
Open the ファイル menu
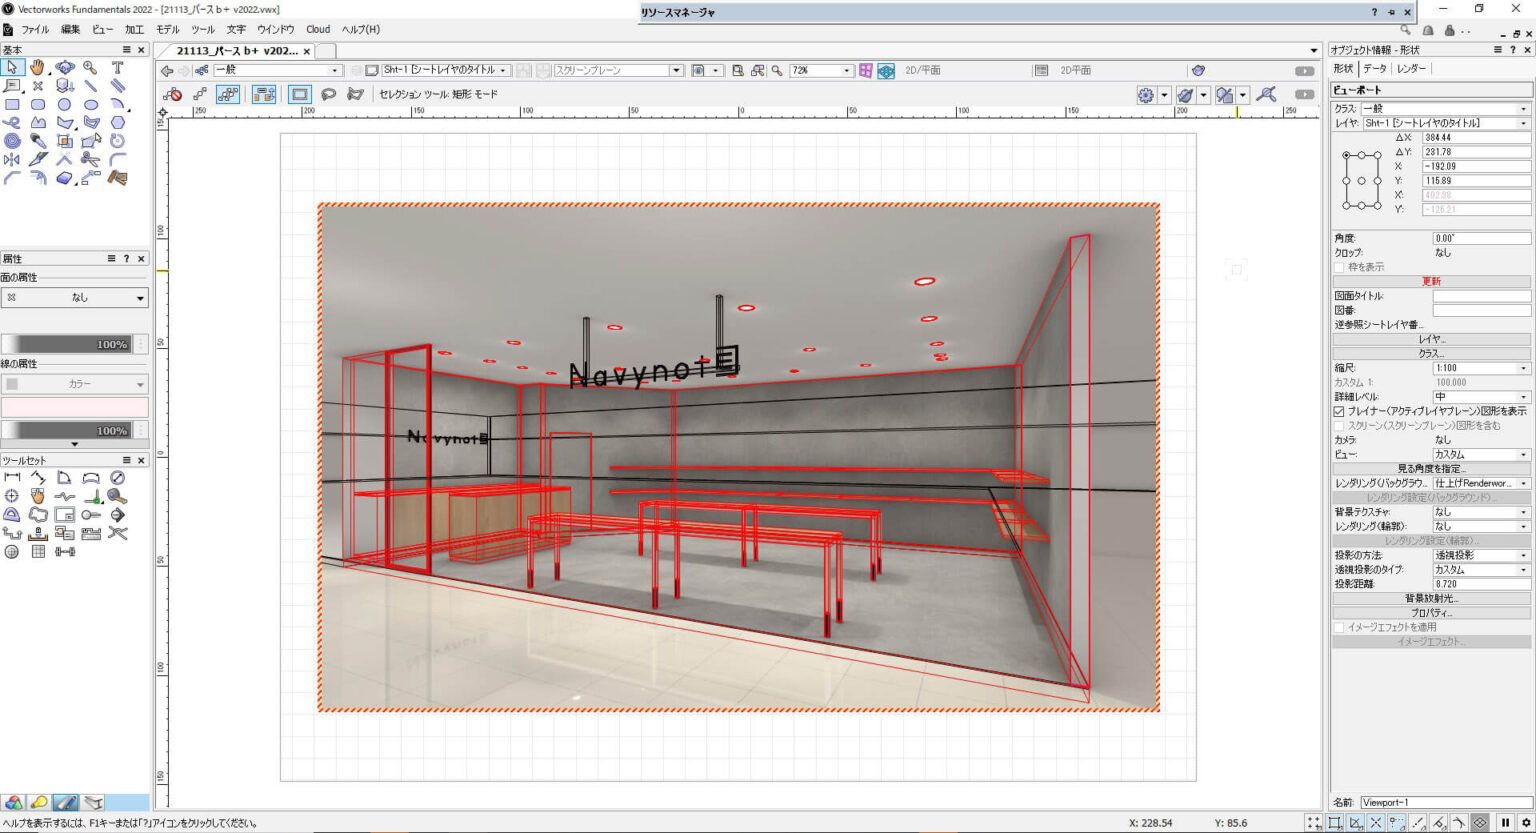[x=34, y=29]
